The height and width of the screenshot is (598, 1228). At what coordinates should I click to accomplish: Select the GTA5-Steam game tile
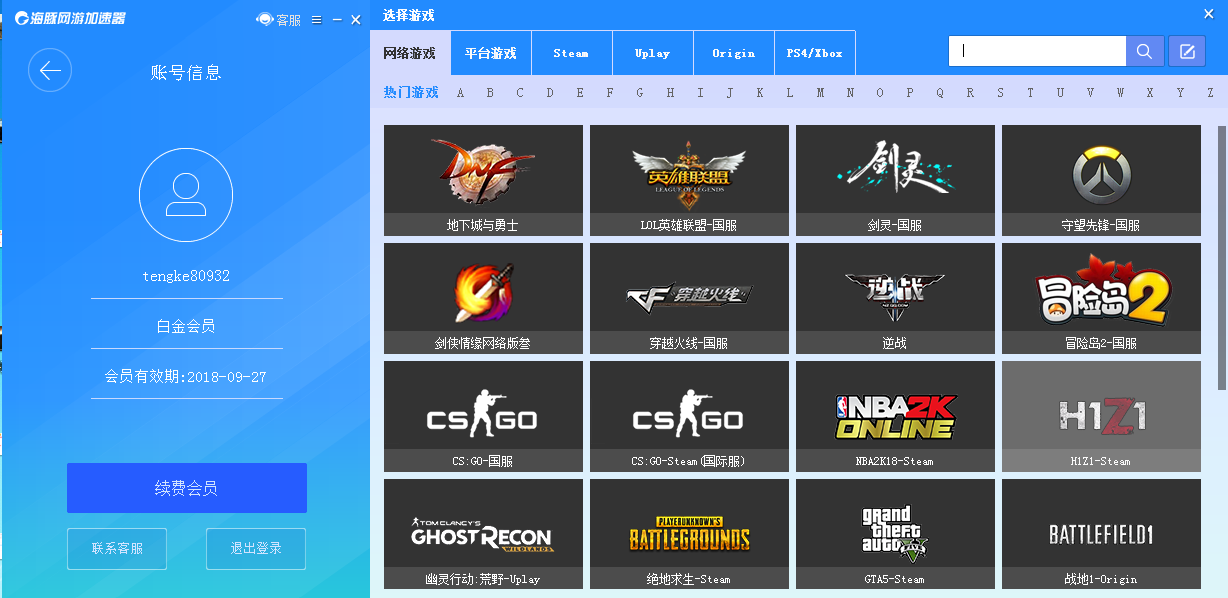895,534
